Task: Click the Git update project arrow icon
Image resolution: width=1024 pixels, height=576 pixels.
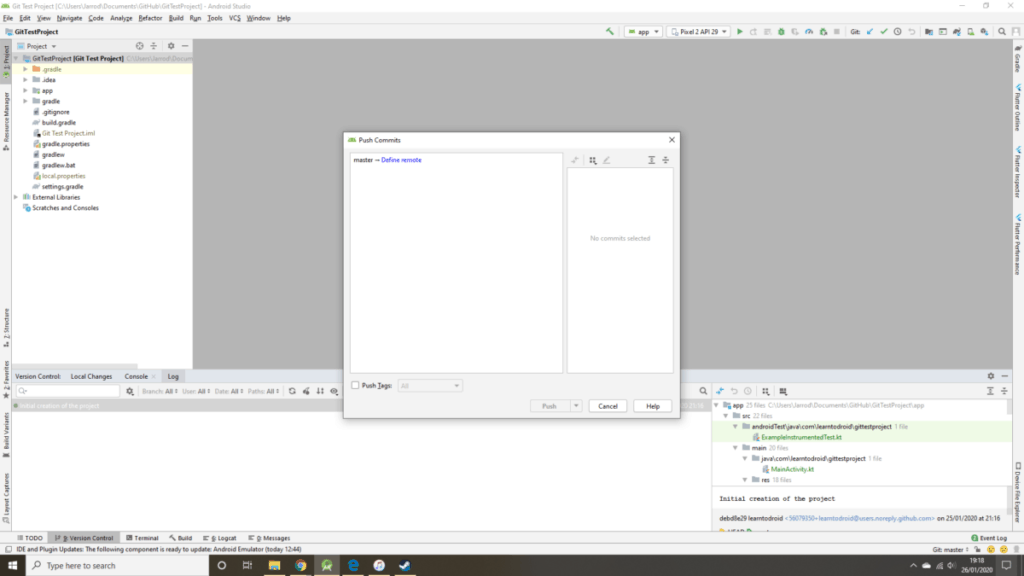Action: pos(869,32)
